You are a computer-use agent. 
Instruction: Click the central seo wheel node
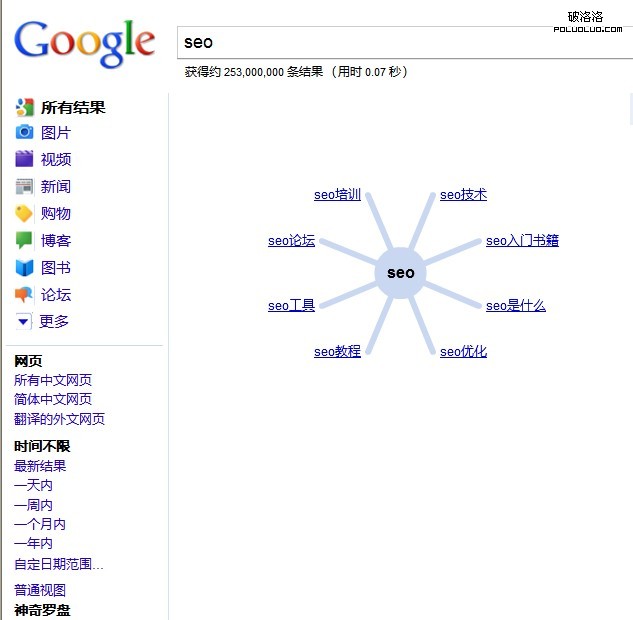pyautogui.click(x=400, y=273)
